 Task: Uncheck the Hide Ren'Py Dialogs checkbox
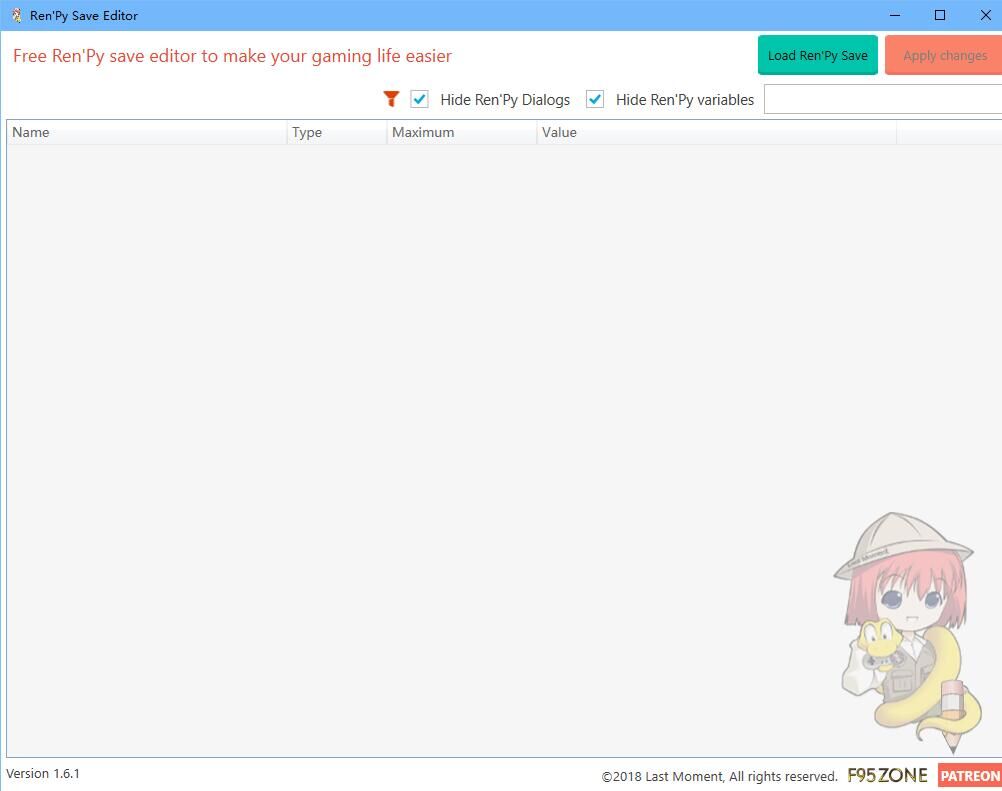(x=420, y=99)
